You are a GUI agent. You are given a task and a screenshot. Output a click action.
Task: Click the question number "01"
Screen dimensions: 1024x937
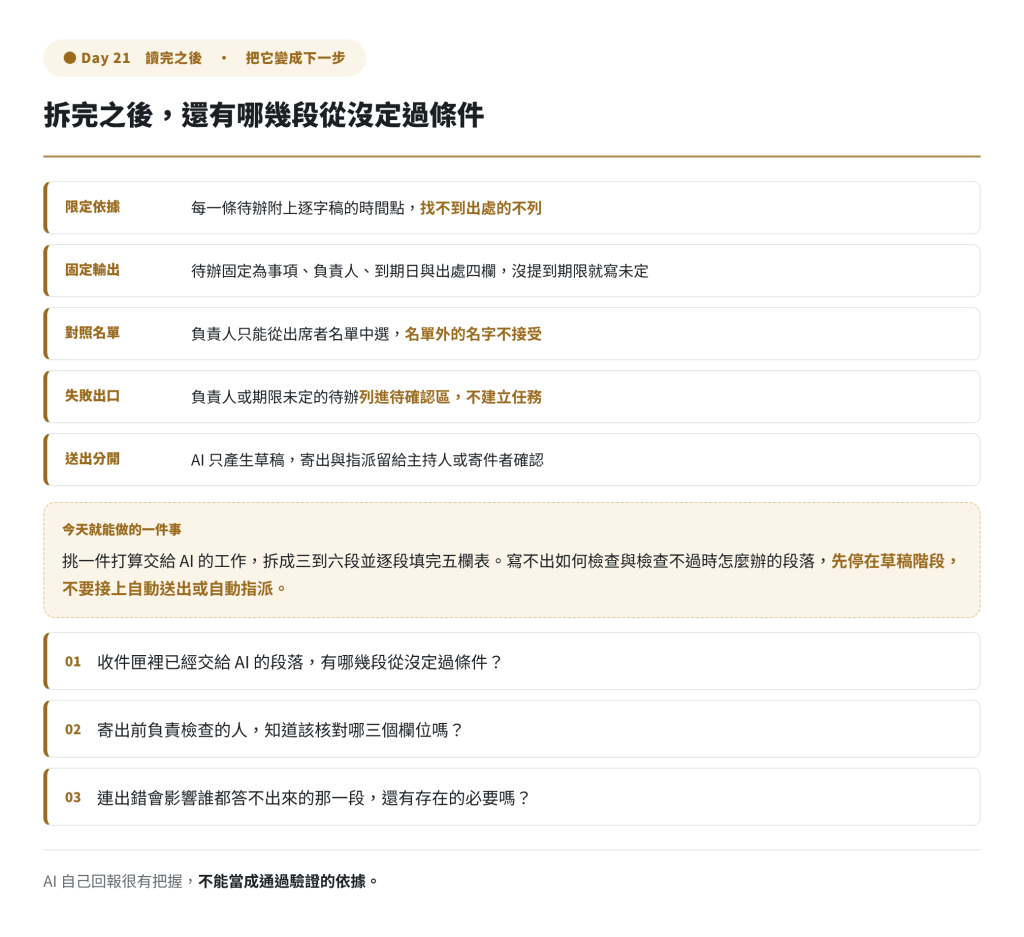coord(72,661)
